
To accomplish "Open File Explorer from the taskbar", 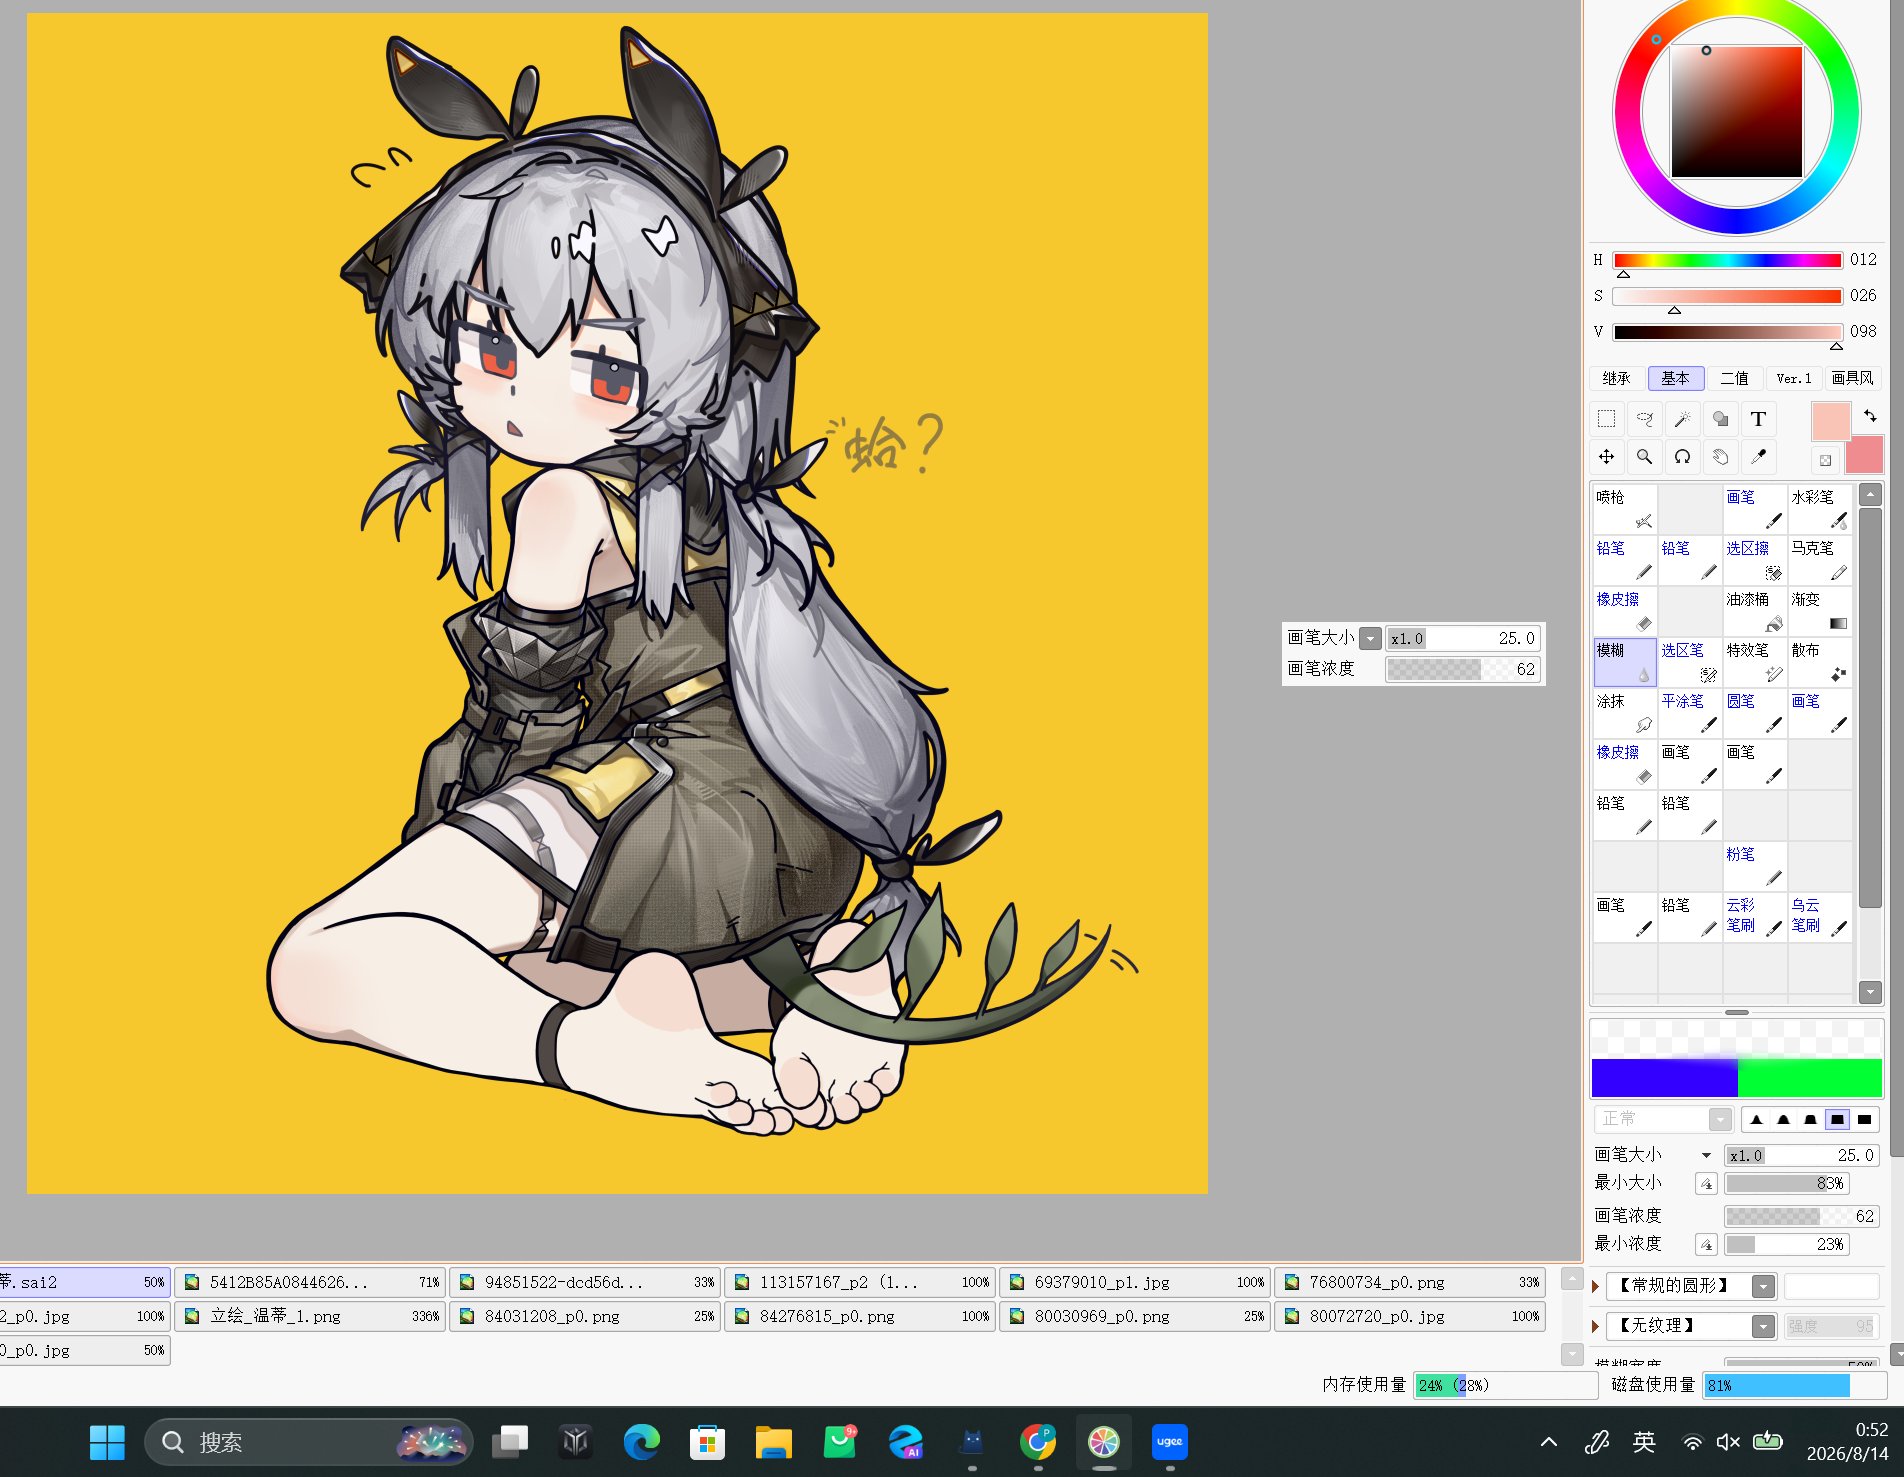I will click(773, 1442).
